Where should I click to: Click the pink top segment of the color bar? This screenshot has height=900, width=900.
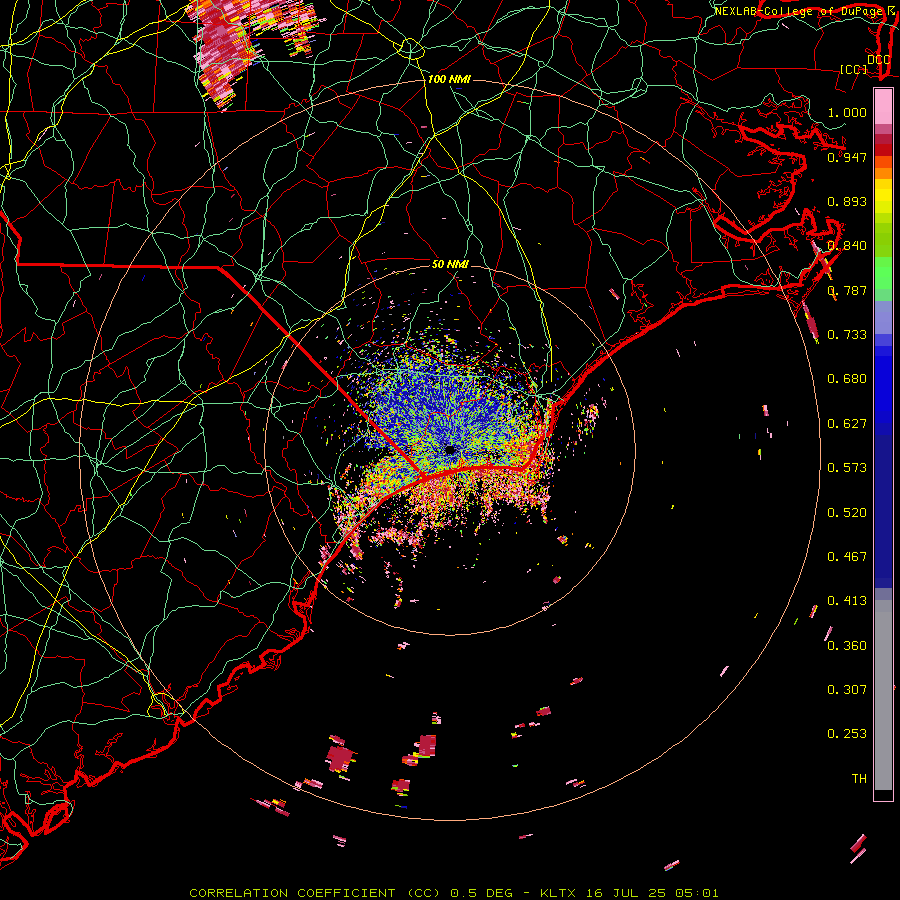click(x=883, y=107)
